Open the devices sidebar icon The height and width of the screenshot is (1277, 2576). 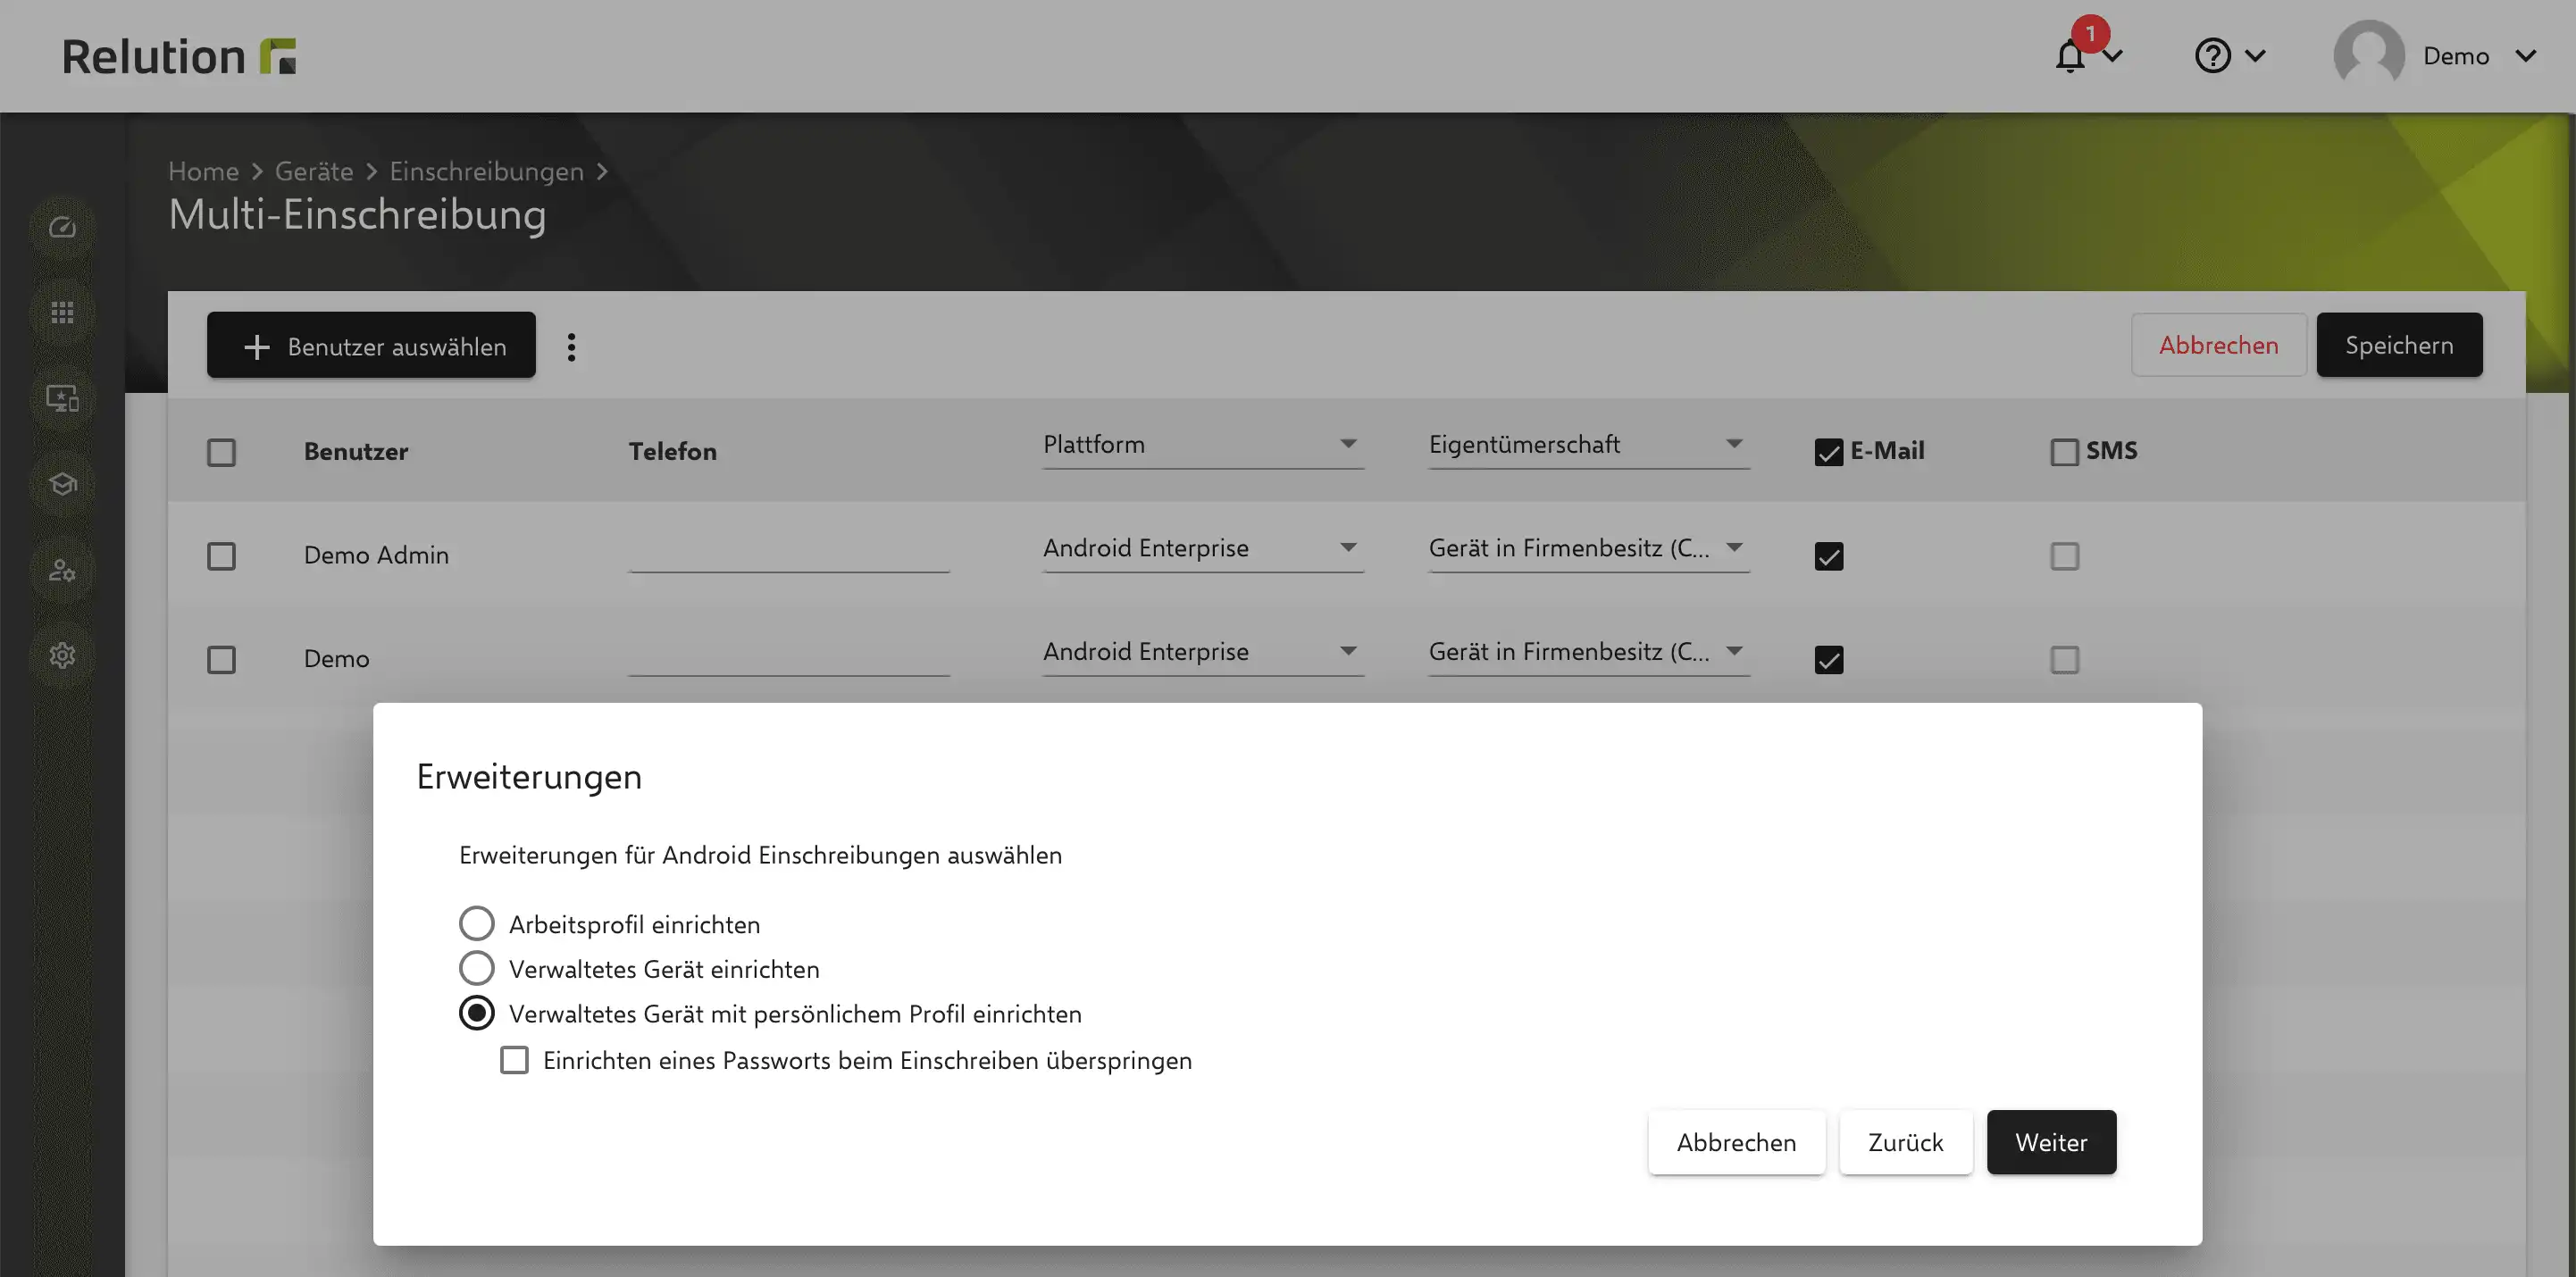62,399
